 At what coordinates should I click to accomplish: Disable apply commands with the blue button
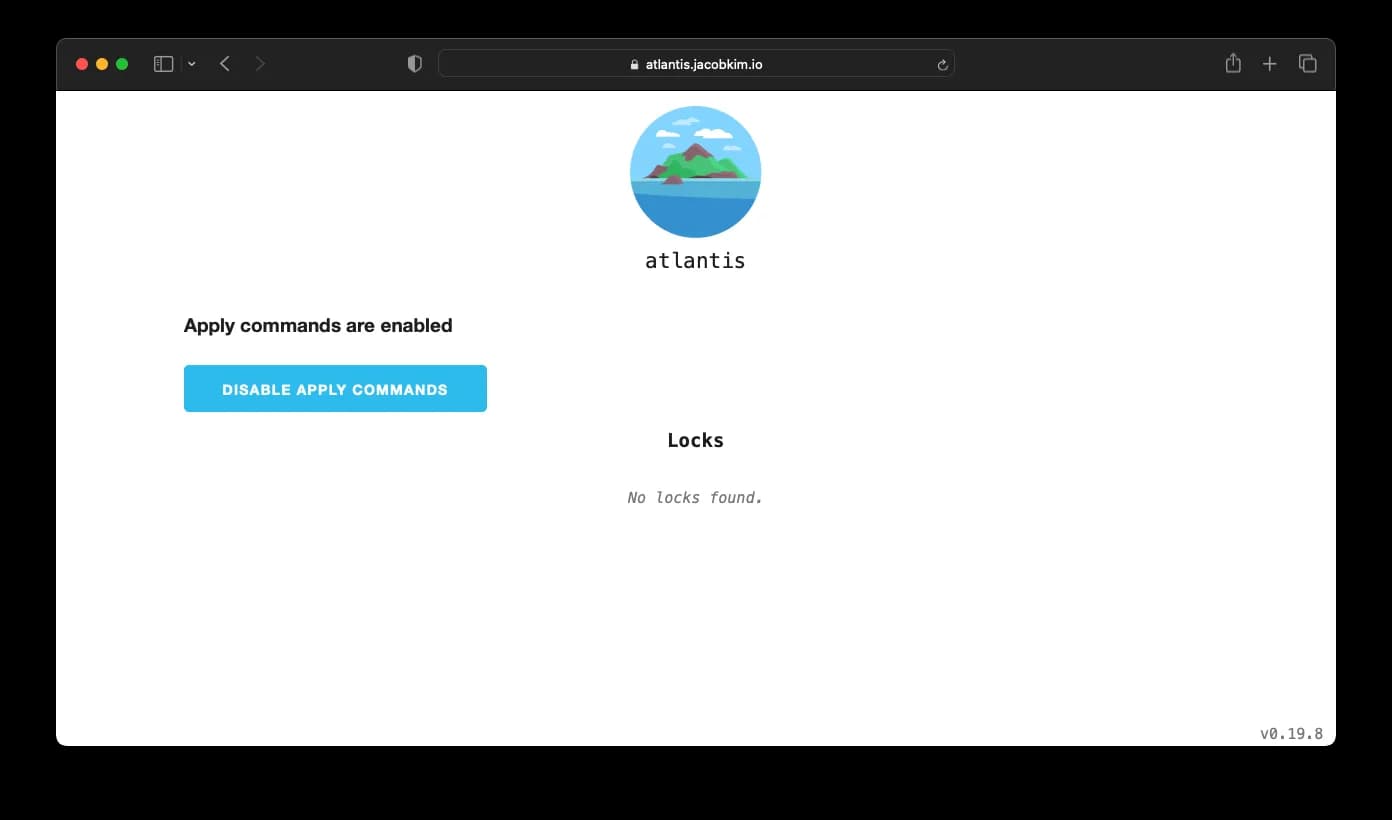click(x=335, y=389)
